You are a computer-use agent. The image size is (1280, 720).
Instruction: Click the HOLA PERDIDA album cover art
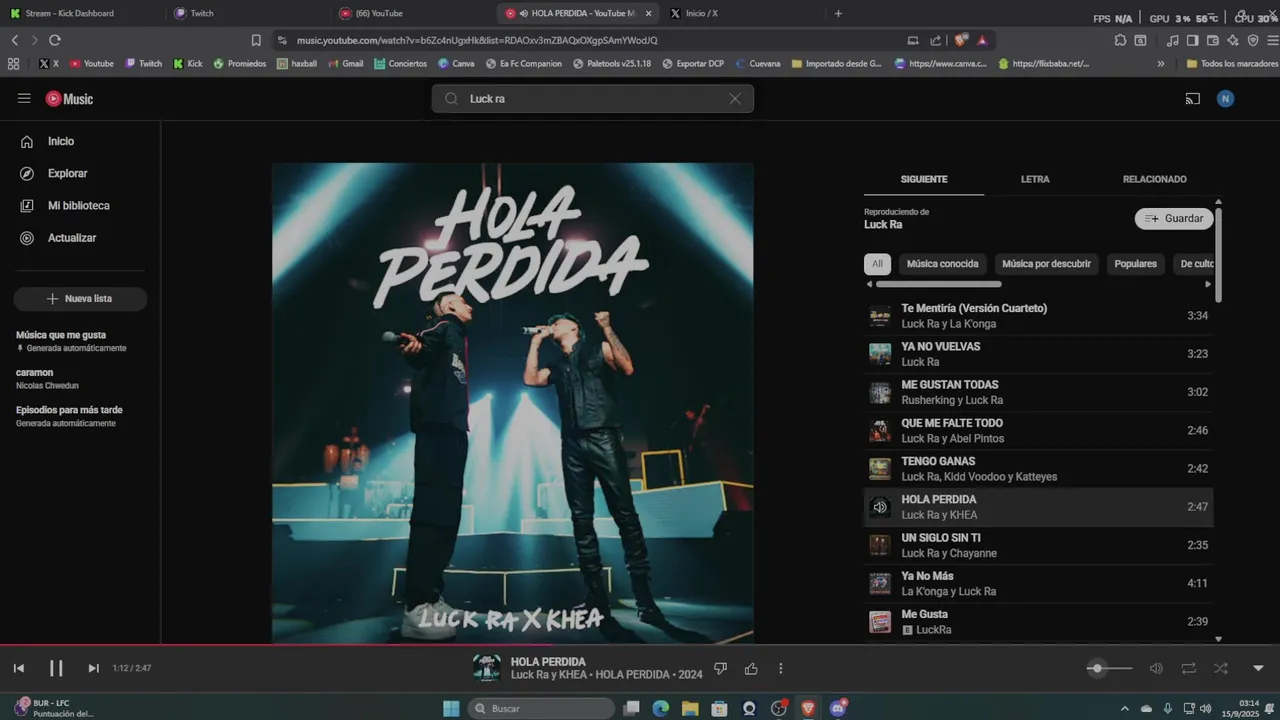(513, 403)
